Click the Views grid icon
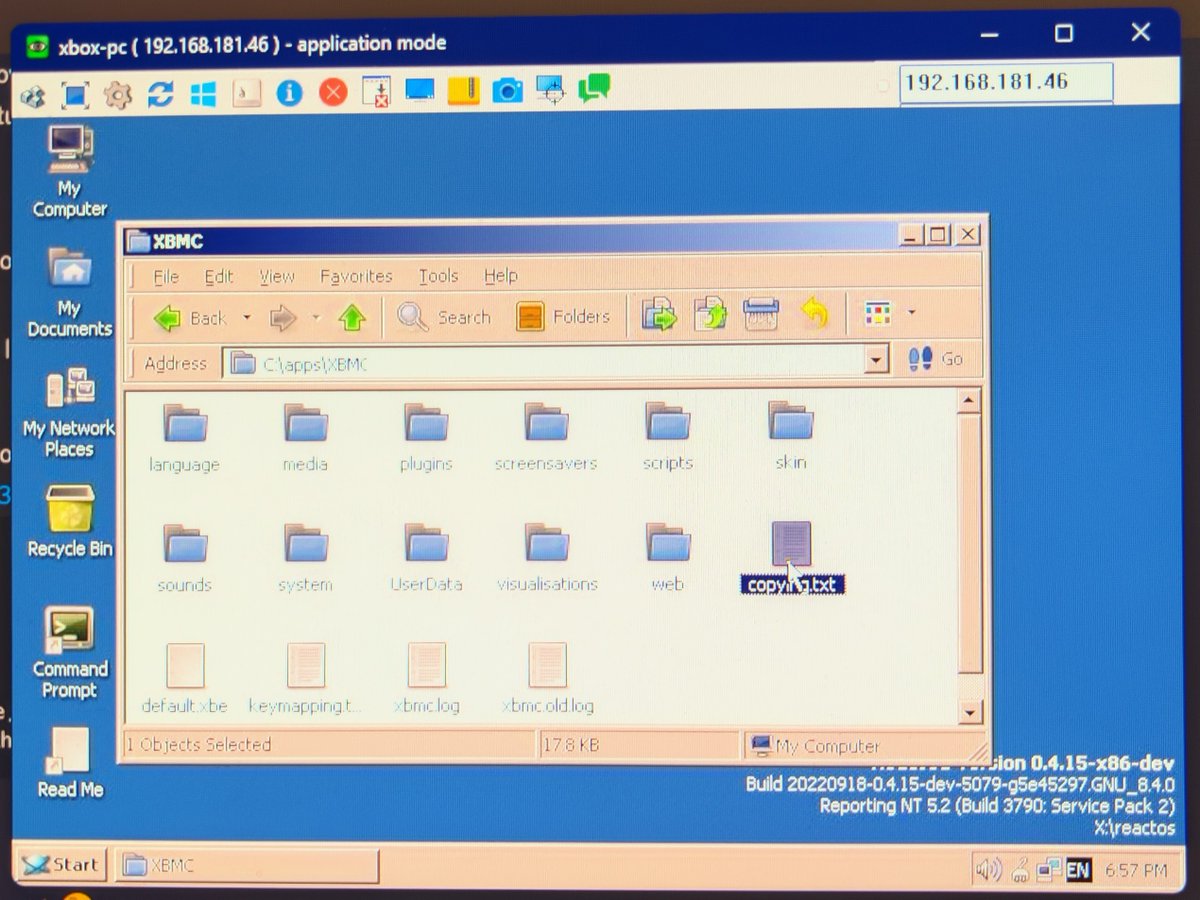The height and width of the screenshot is (900, 1200). 877,314
